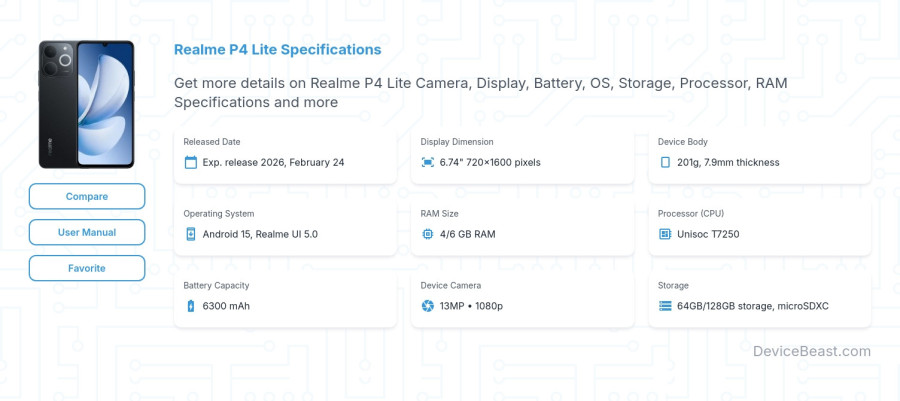Select the '201g, 7.9mm thickness' text
Image resolution: width=900 pixels, height=401 pixels.
coord(728,162)
